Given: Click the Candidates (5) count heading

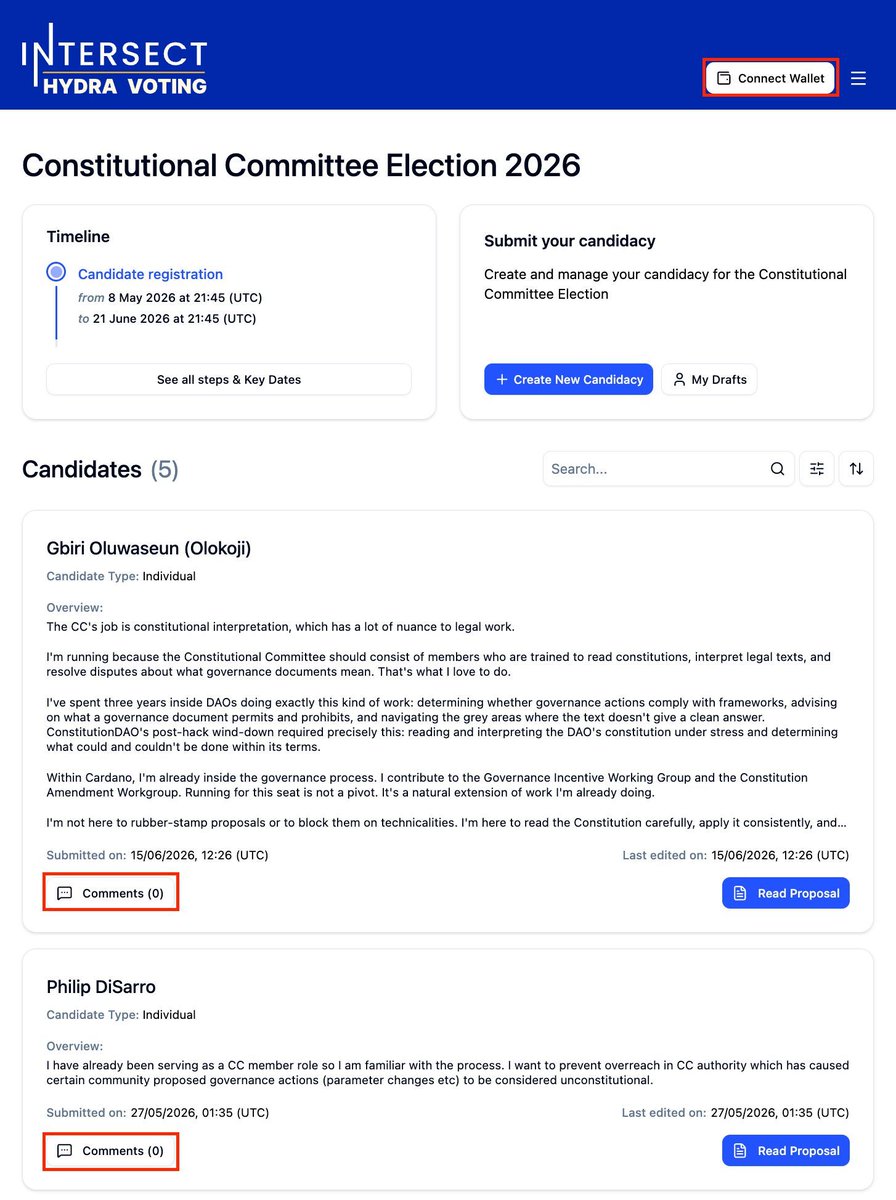Looking at the screenshot, I should [100, 469].
